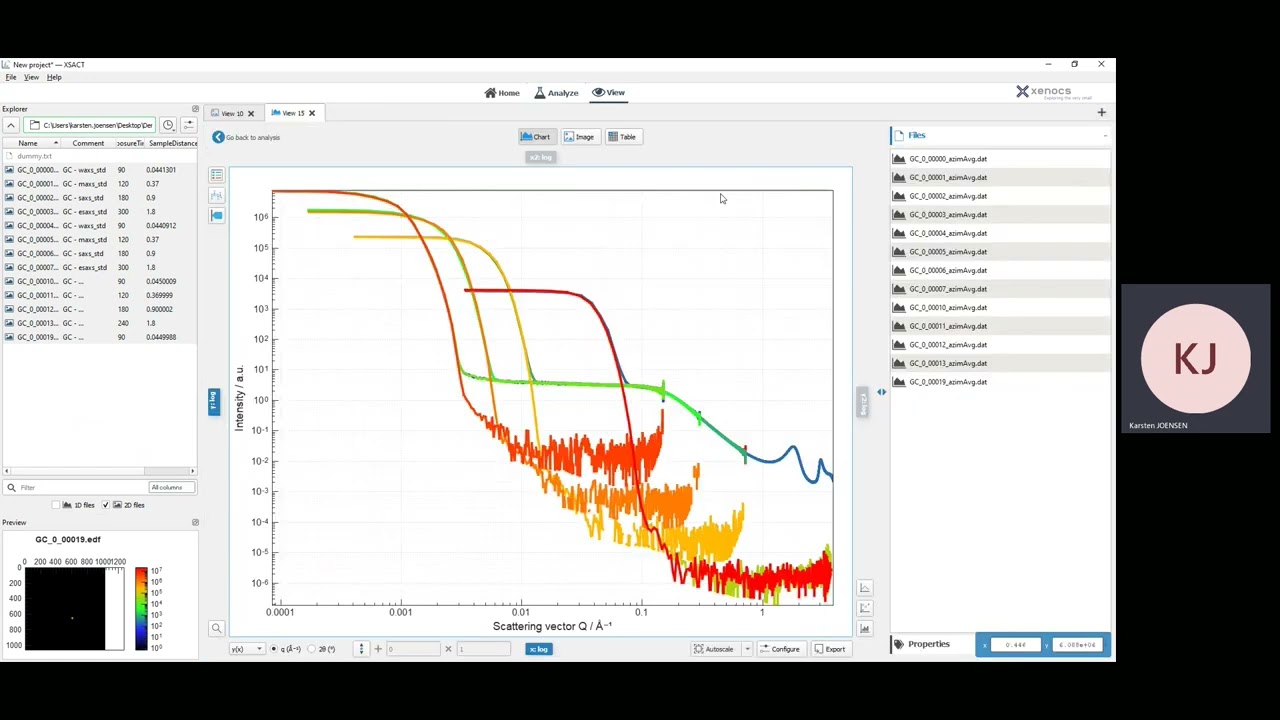Image resolution: width=1280 pixels, height=720 pixels.
Task: Click the Autoscale button
Action: (715, 649)
